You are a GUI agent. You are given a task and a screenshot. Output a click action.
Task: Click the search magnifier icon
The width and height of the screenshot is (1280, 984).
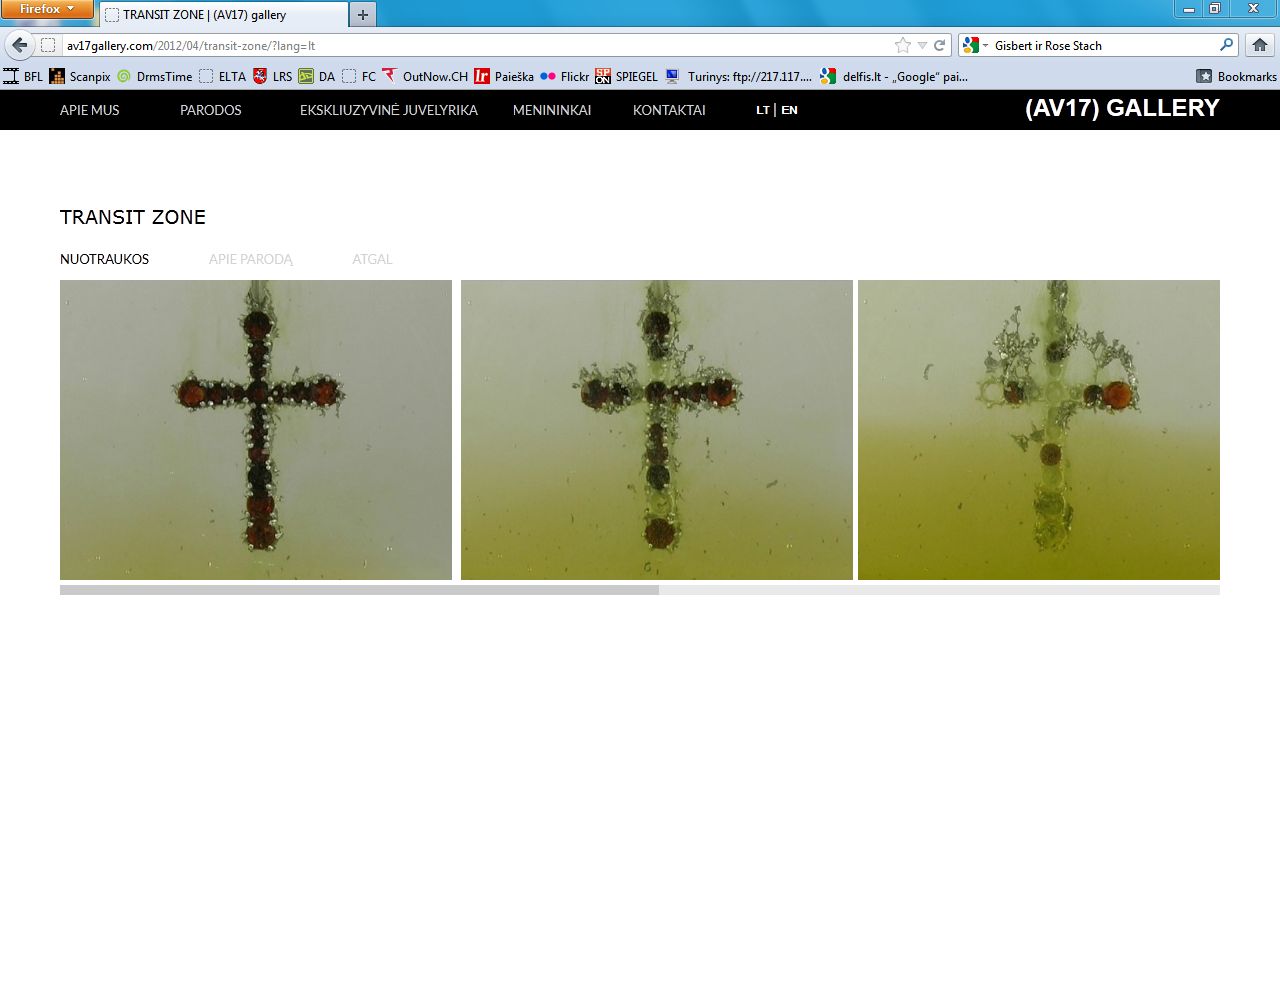1226,45
